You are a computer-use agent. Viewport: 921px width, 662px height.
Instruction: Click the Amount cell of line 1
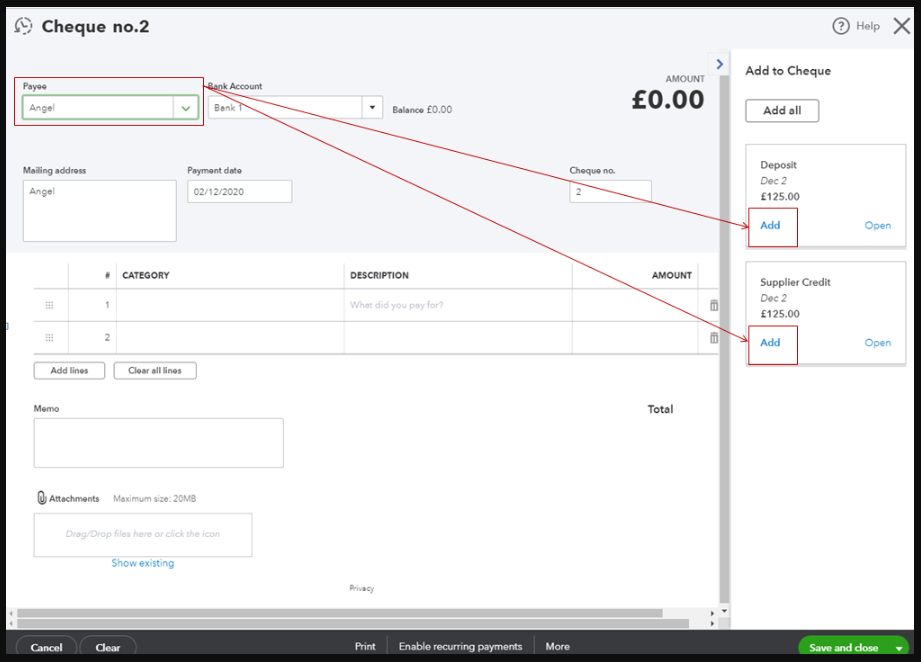point(635,305)
